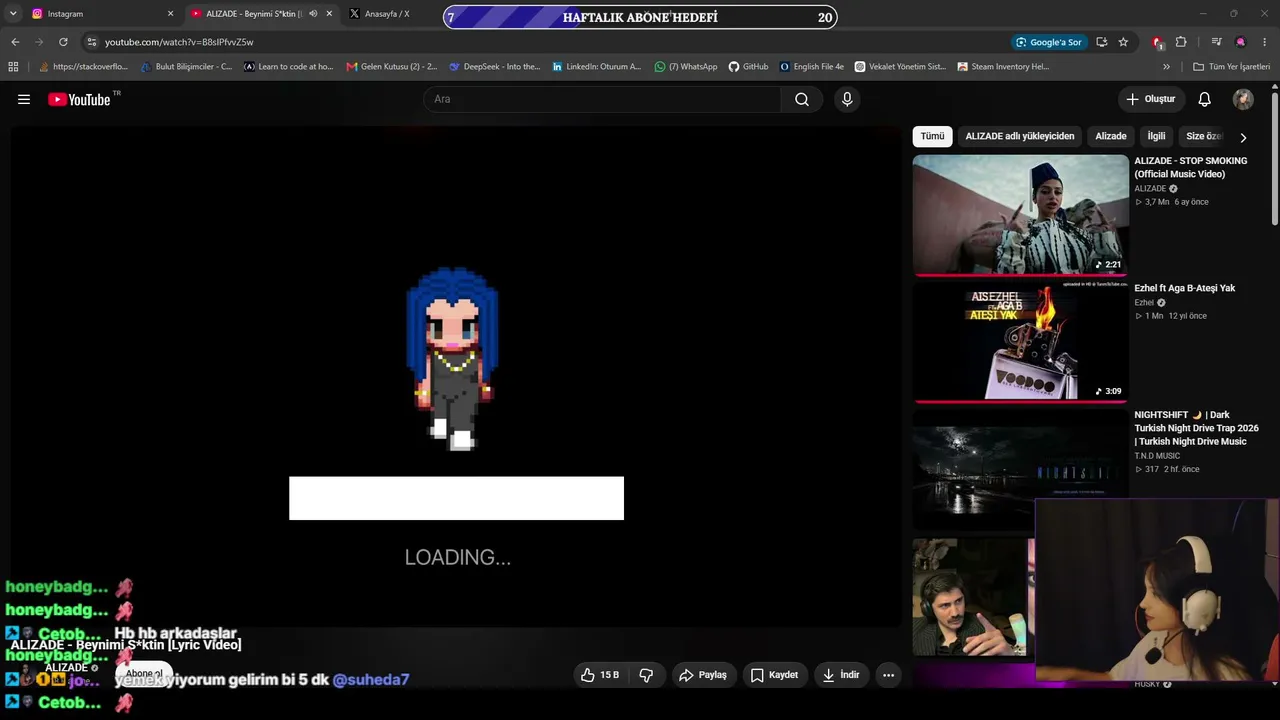Click the video player loading screen

(x=456, y=376)
